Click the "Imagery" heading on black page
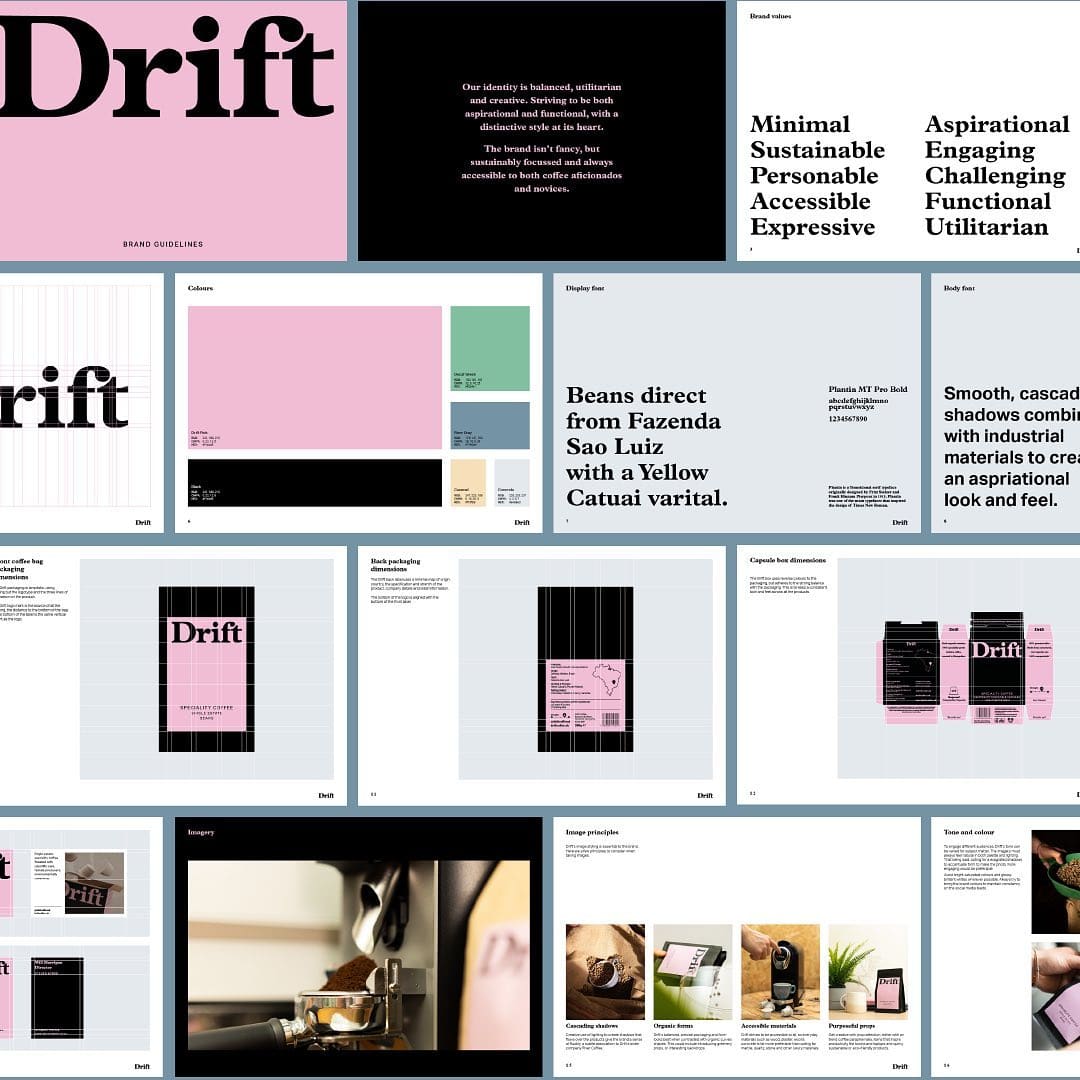The image size is (1080, 1080). (x=200, y=832)
